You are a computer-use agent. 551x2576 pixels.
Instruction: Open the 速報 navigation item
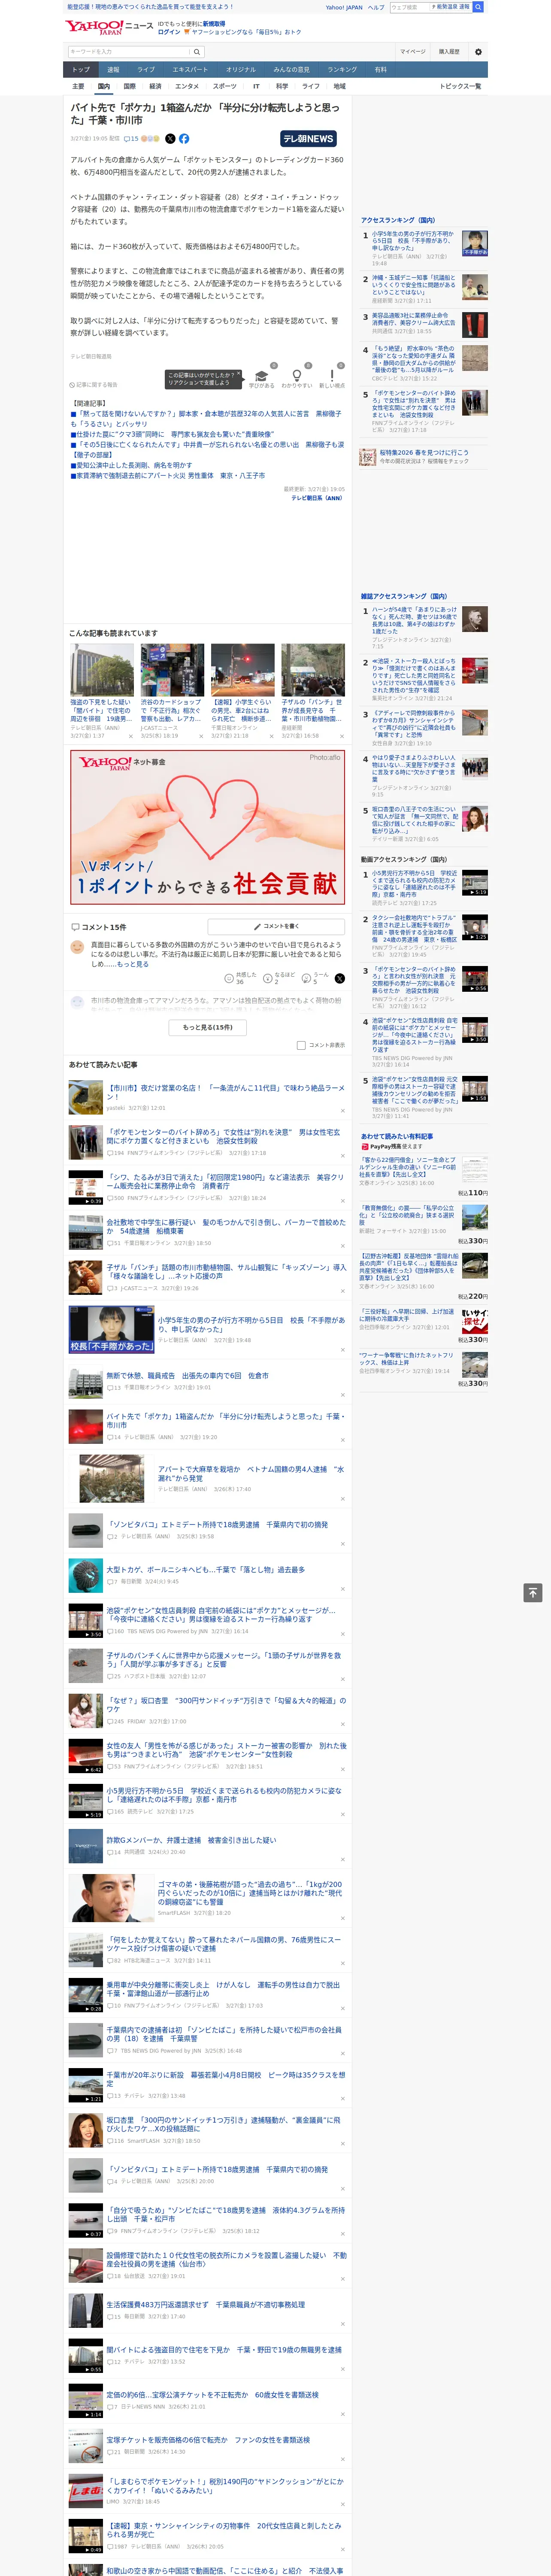coord(113,70)
